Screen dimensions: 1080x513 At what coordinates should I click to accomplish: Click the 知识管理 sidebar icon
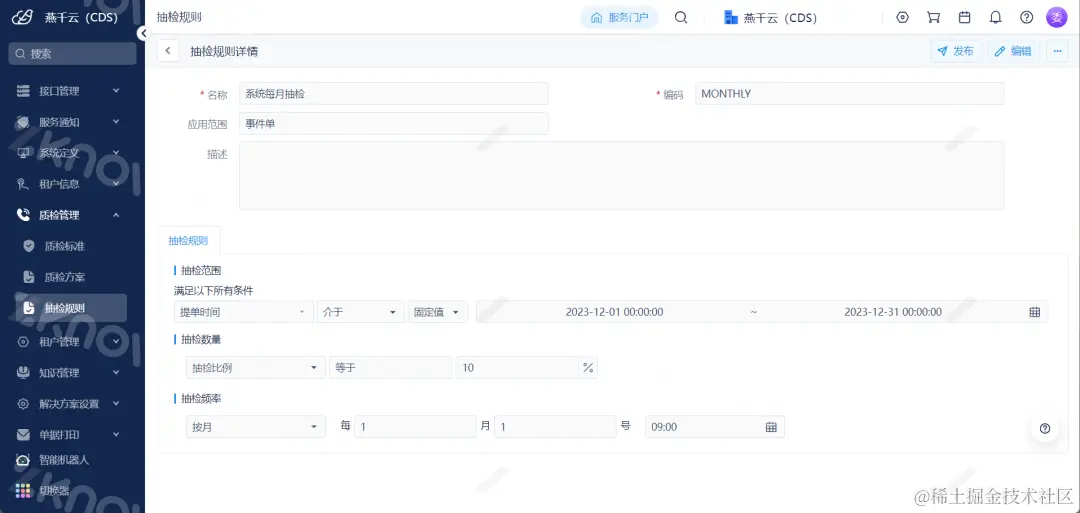click(x=23, y=373)
